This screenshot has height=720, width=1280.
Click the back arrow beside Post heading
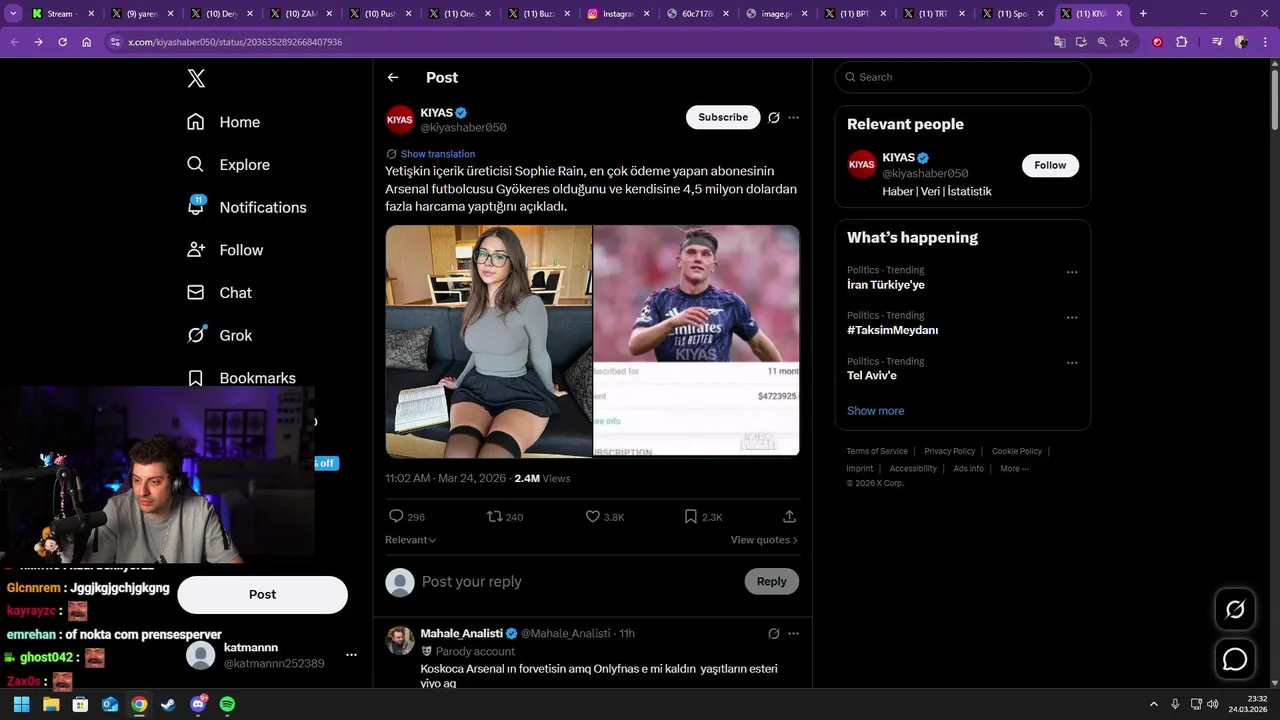pyautogui.click(x=393, y=77)
